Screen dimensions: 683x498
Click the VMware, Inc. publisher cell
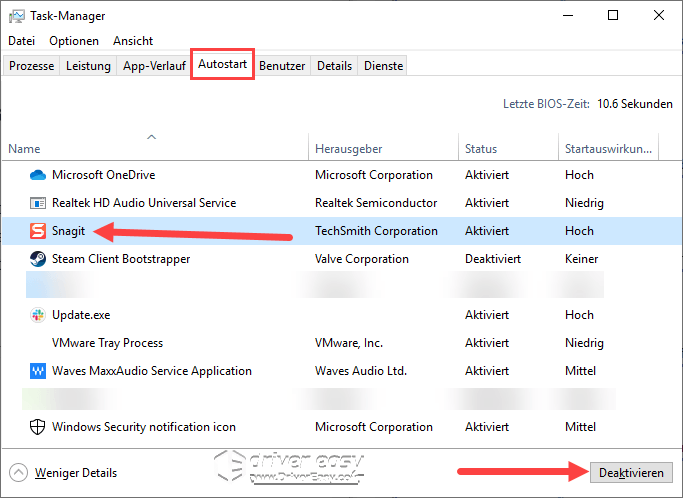pos(349,343)
